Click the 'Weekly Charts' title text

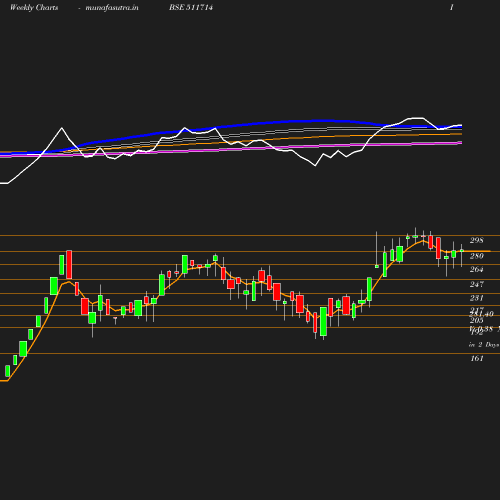click(34, 8)
